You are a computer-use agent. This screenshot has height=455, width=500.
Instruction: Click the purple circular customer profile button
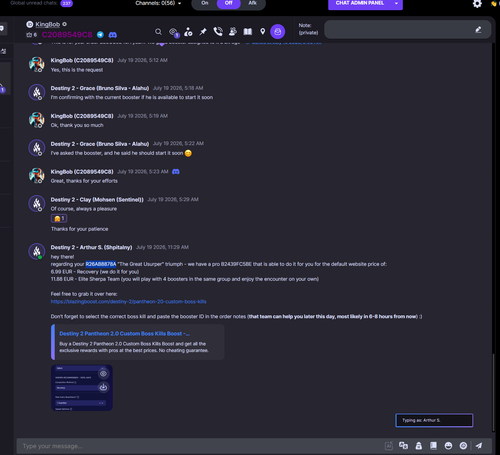[x=277, y=32]
